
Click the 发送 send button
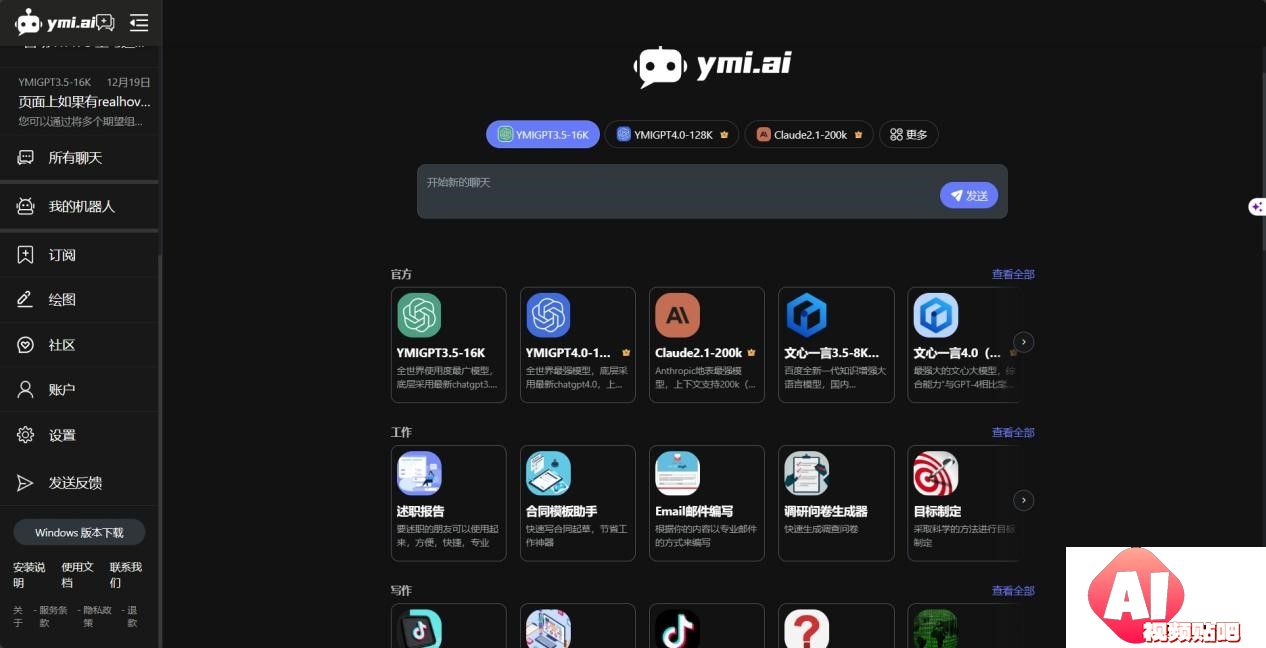tap(968, 195)
